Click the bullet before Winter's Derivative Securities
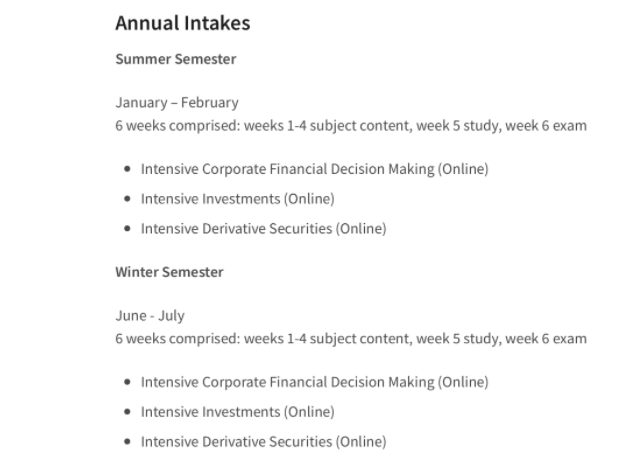Image resolution: width=628 pixels, height=470 pixels. [127, 442]
